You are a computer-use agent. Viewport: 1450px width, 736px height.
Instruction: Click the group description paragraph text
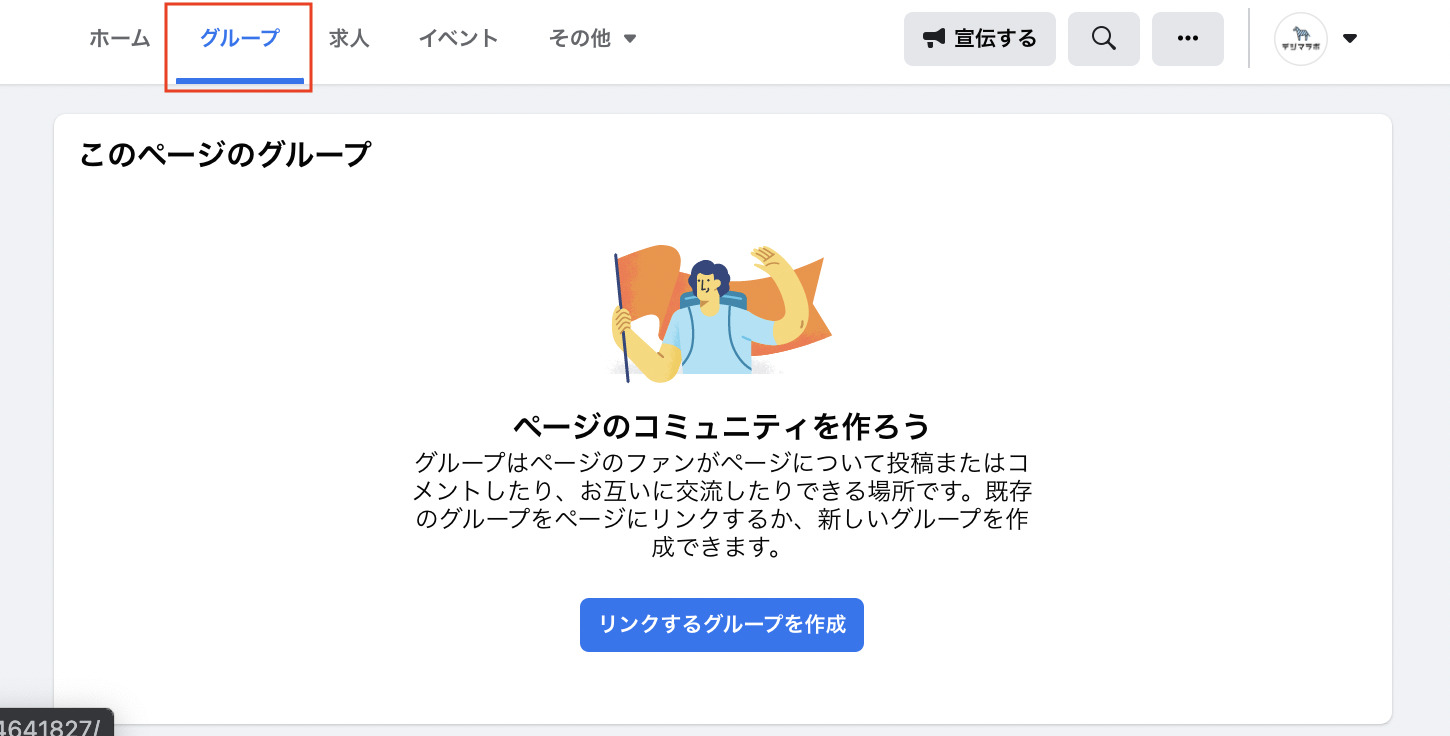(x=722, y=506)
